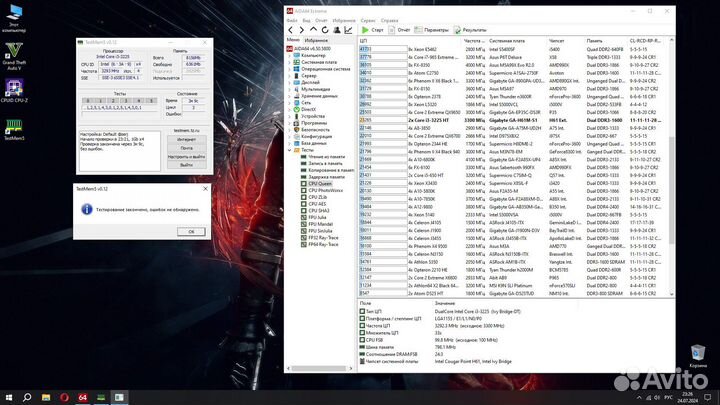This screenshot has height=405, width=720.
Task: Expand the Сервер tree node
Action: coord(290,76)
